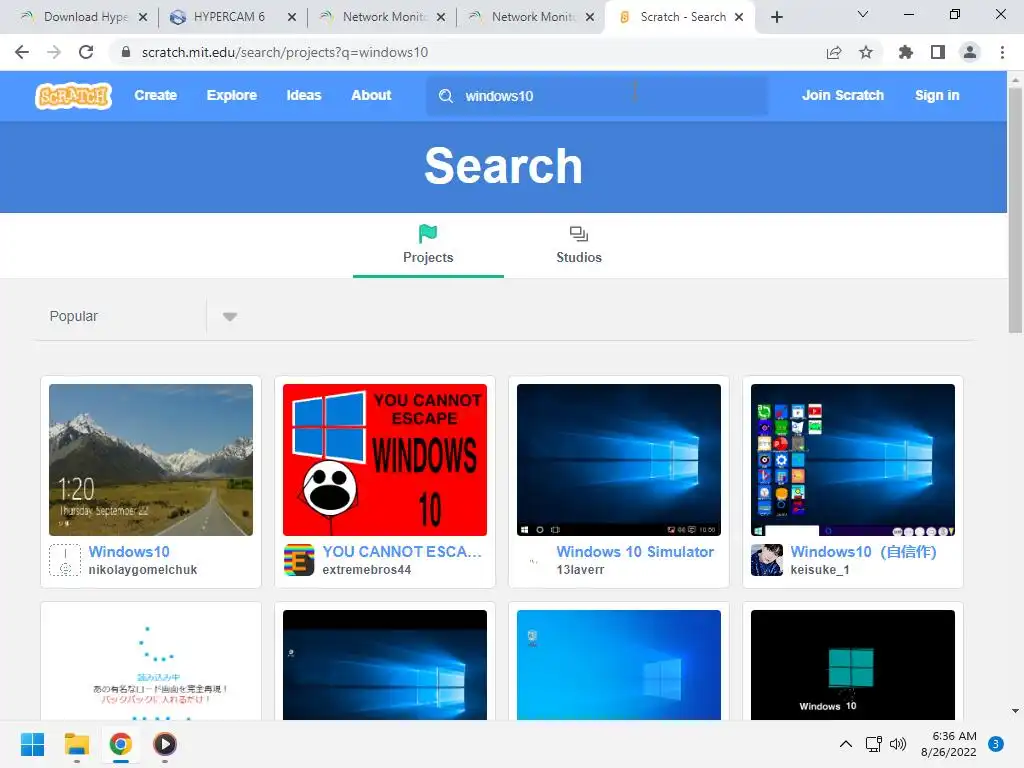Screen dimensions: 1024x768
Task: Open the red YOU CANNOT ESCAPE thumbnail
Action: point(385,460)
